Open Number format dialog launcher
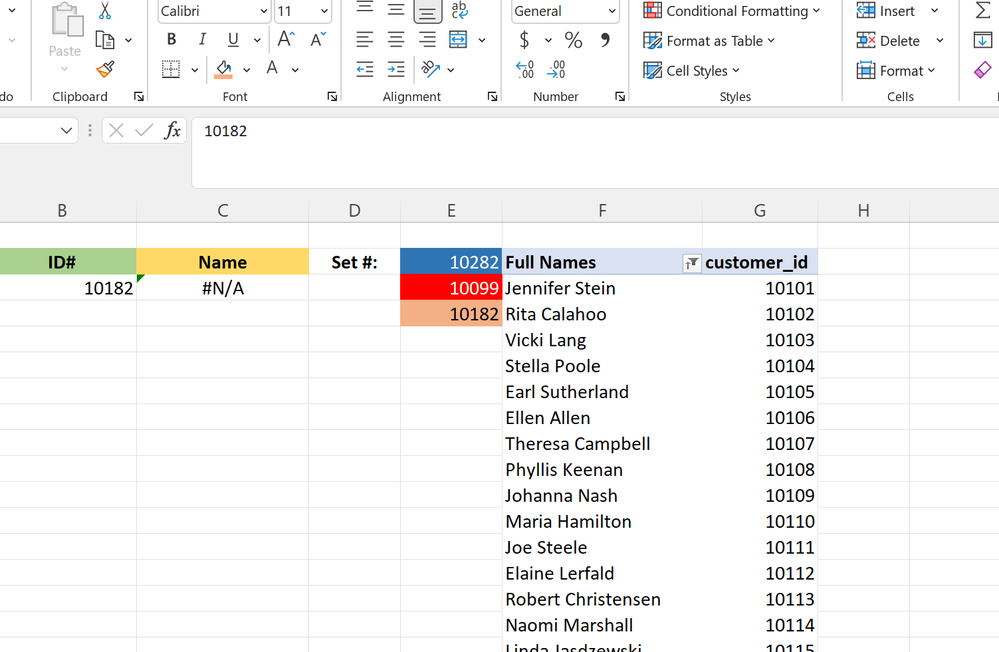The height and width of the screenshot is (652, 999). tap(620, 96)
